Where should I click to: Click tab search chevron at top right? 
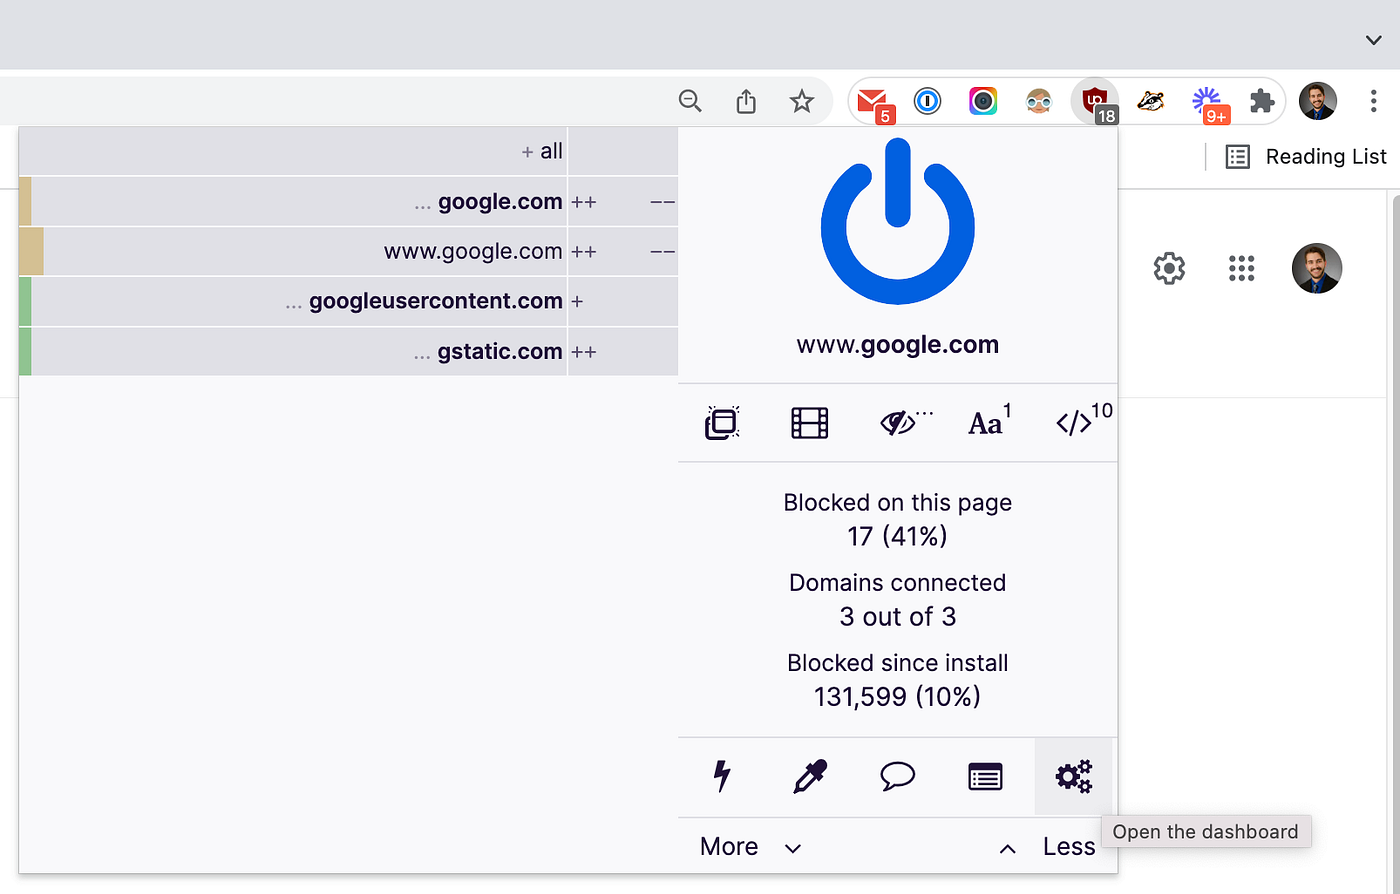click(x=1373, y=39)
